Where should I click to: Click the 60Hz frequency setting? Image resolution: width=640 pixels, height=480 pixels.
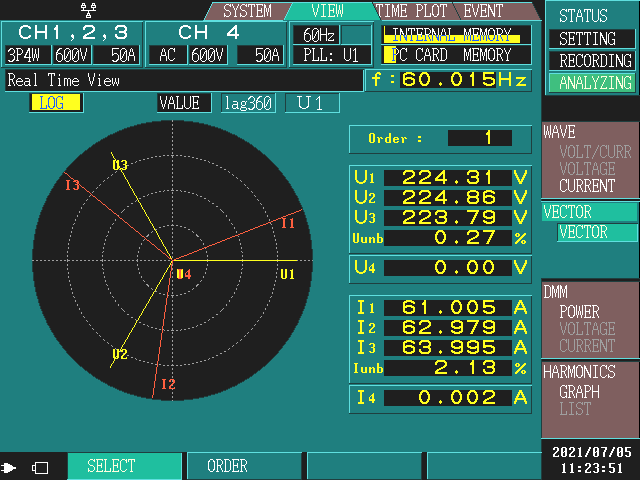316,36
